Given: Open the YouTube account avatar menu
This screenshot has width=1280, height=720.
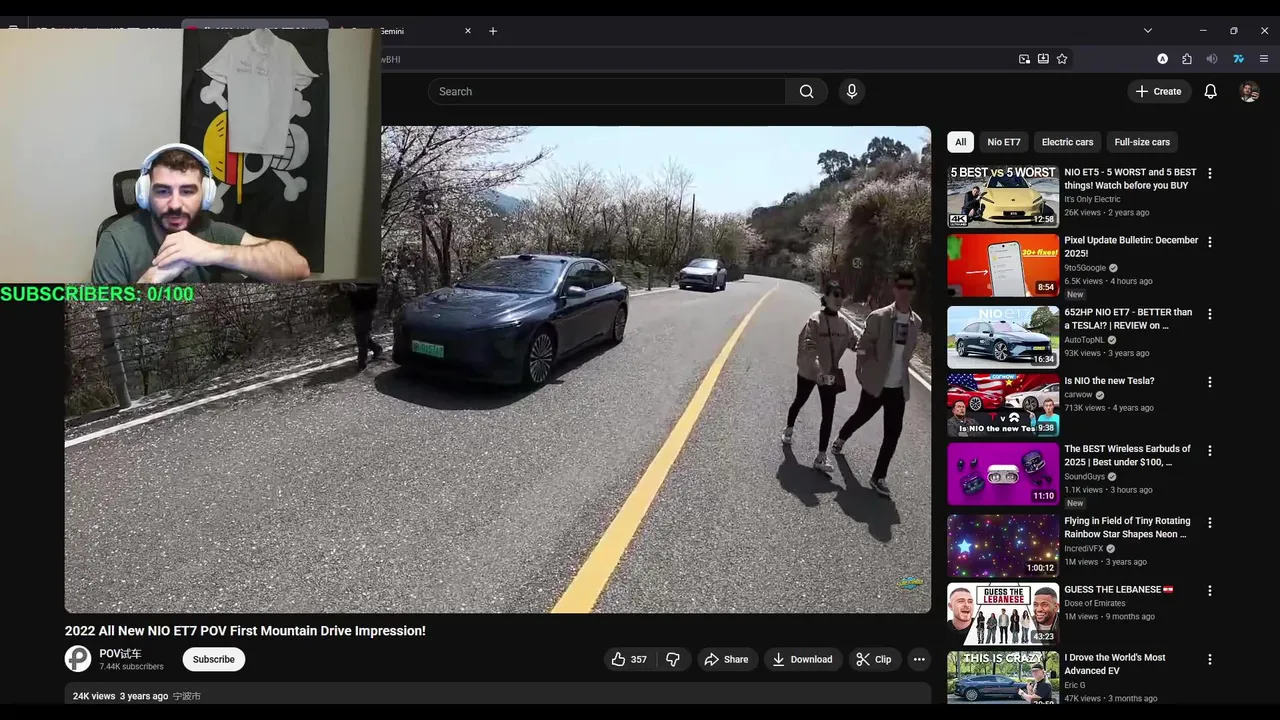Looking at the screenshot, I should tap(1249, 91).
